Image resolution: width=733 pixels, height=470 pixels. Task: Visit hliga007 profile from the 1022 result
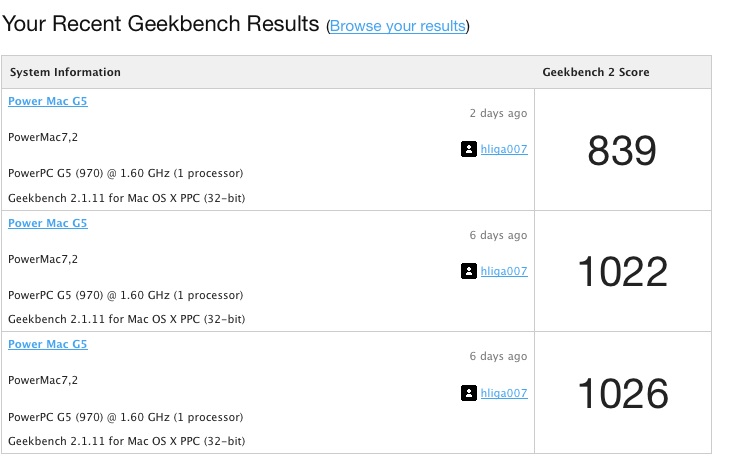(x=504, y=271)
